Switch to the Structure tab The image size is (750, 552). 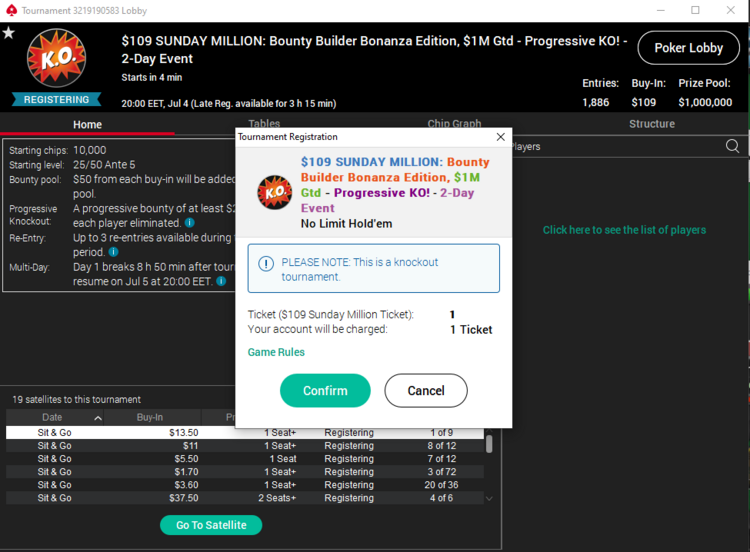652,124
